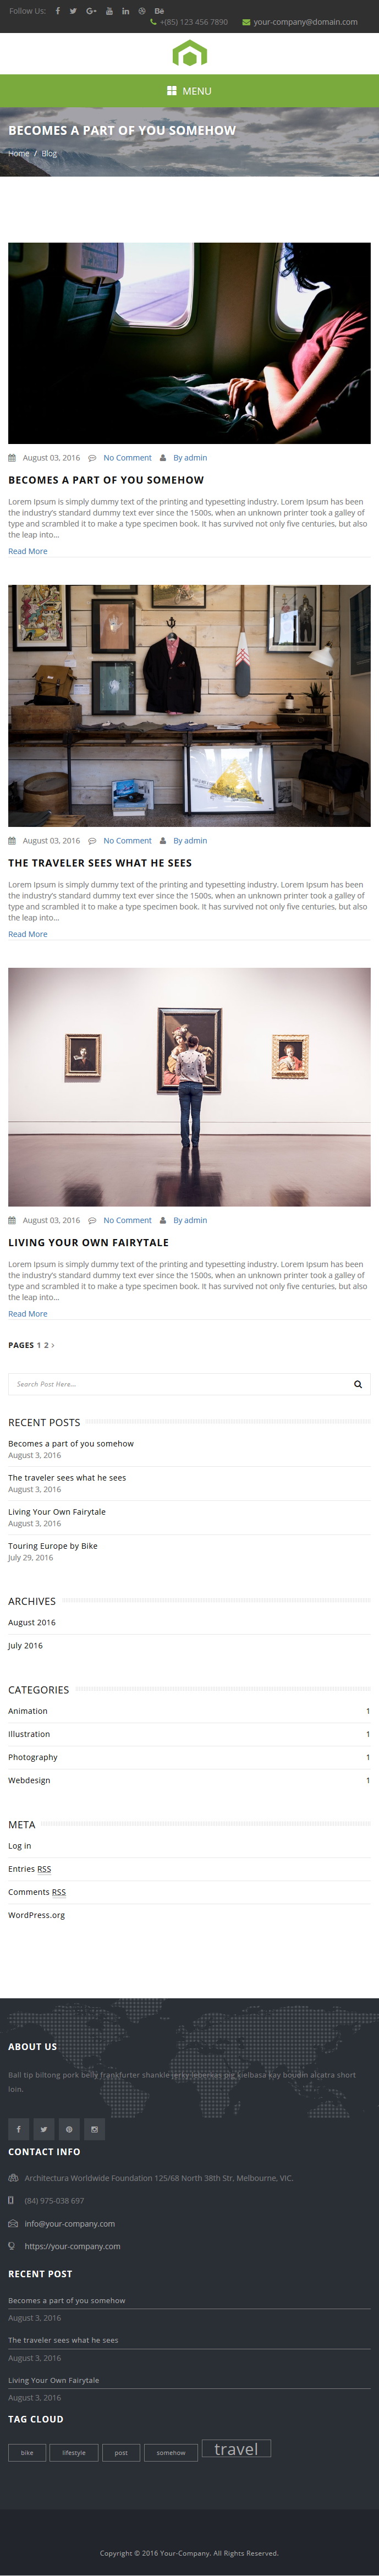Screen dimensions: 379x2576
Task: Open the LinkedIn icon in header
Action: tap(126, 11)
